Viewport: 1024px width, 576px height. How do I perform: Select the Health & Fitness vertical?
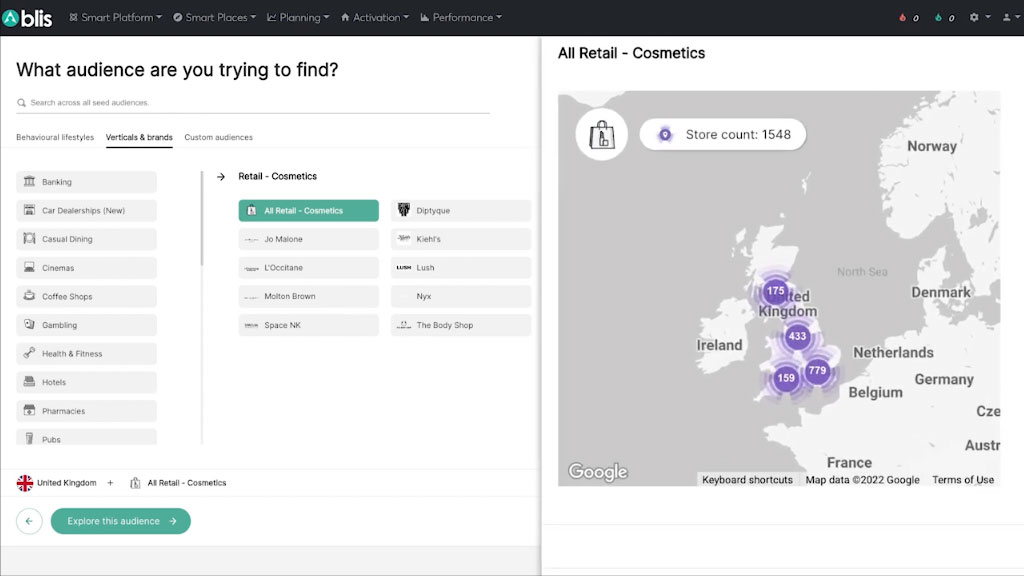coord(86,353)
